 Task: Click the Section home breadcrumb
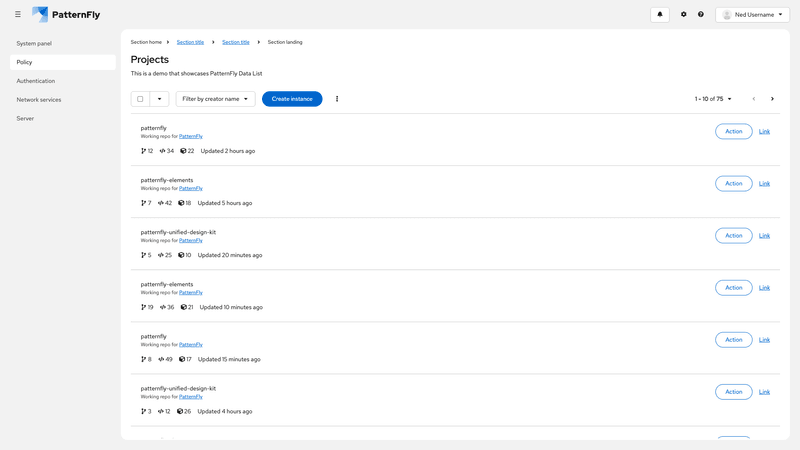pyautogui.click(x=146, y=42)
